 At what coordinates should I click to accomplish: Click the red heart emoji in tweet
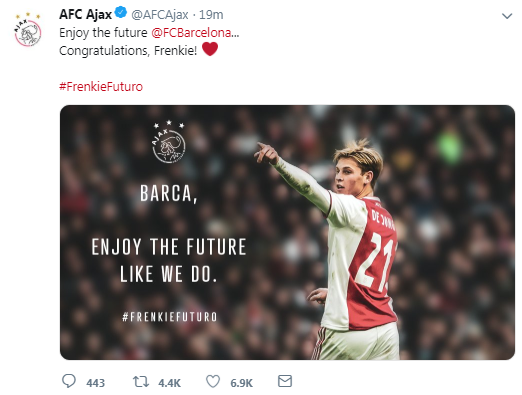click(210, 49)
